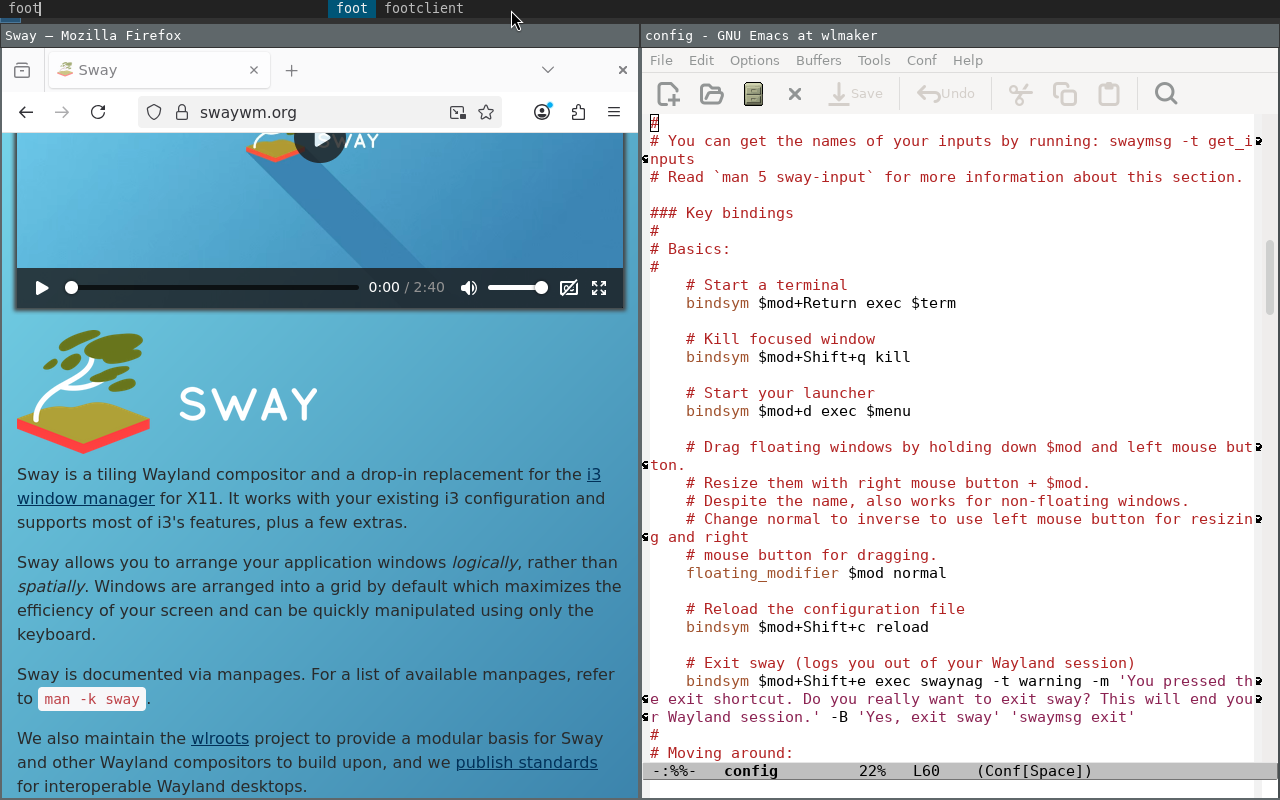The height and width of the screenshot is (800, 1280).
Task: Open the Conf menu in Emacs
Action: (921, 60)
